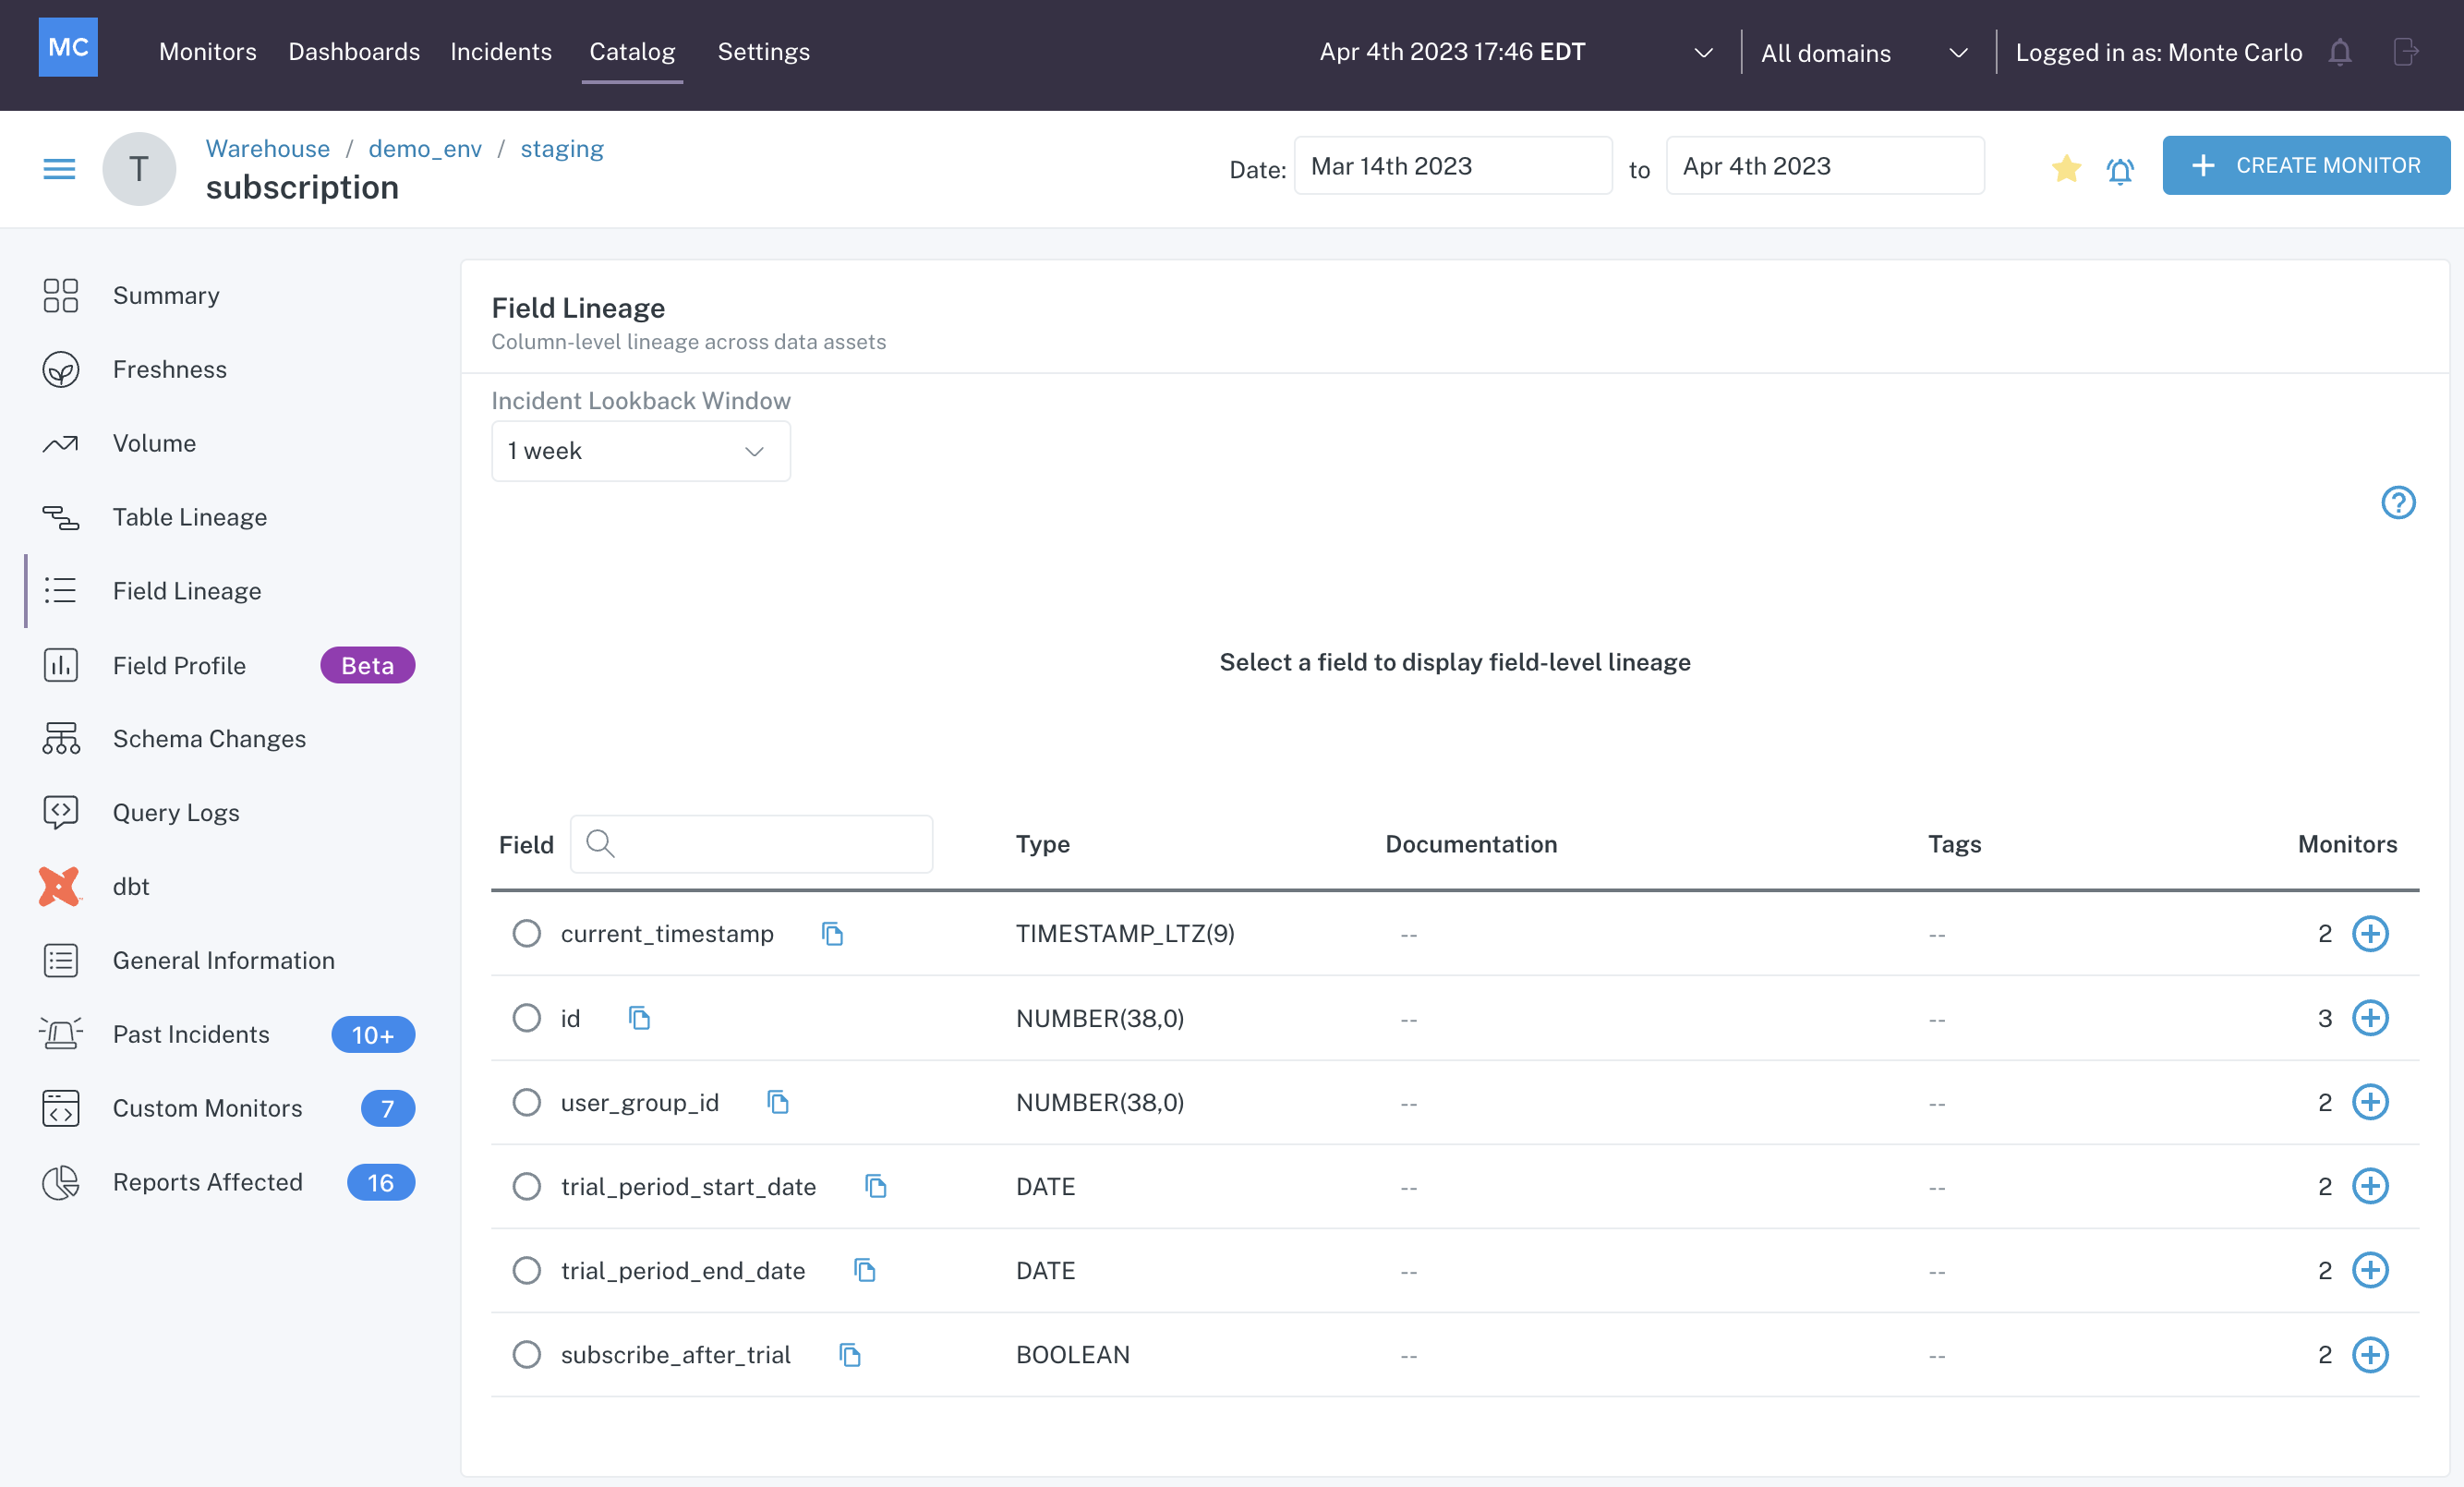Click the end date field Apr 4th 2023

coord(1824,166)
